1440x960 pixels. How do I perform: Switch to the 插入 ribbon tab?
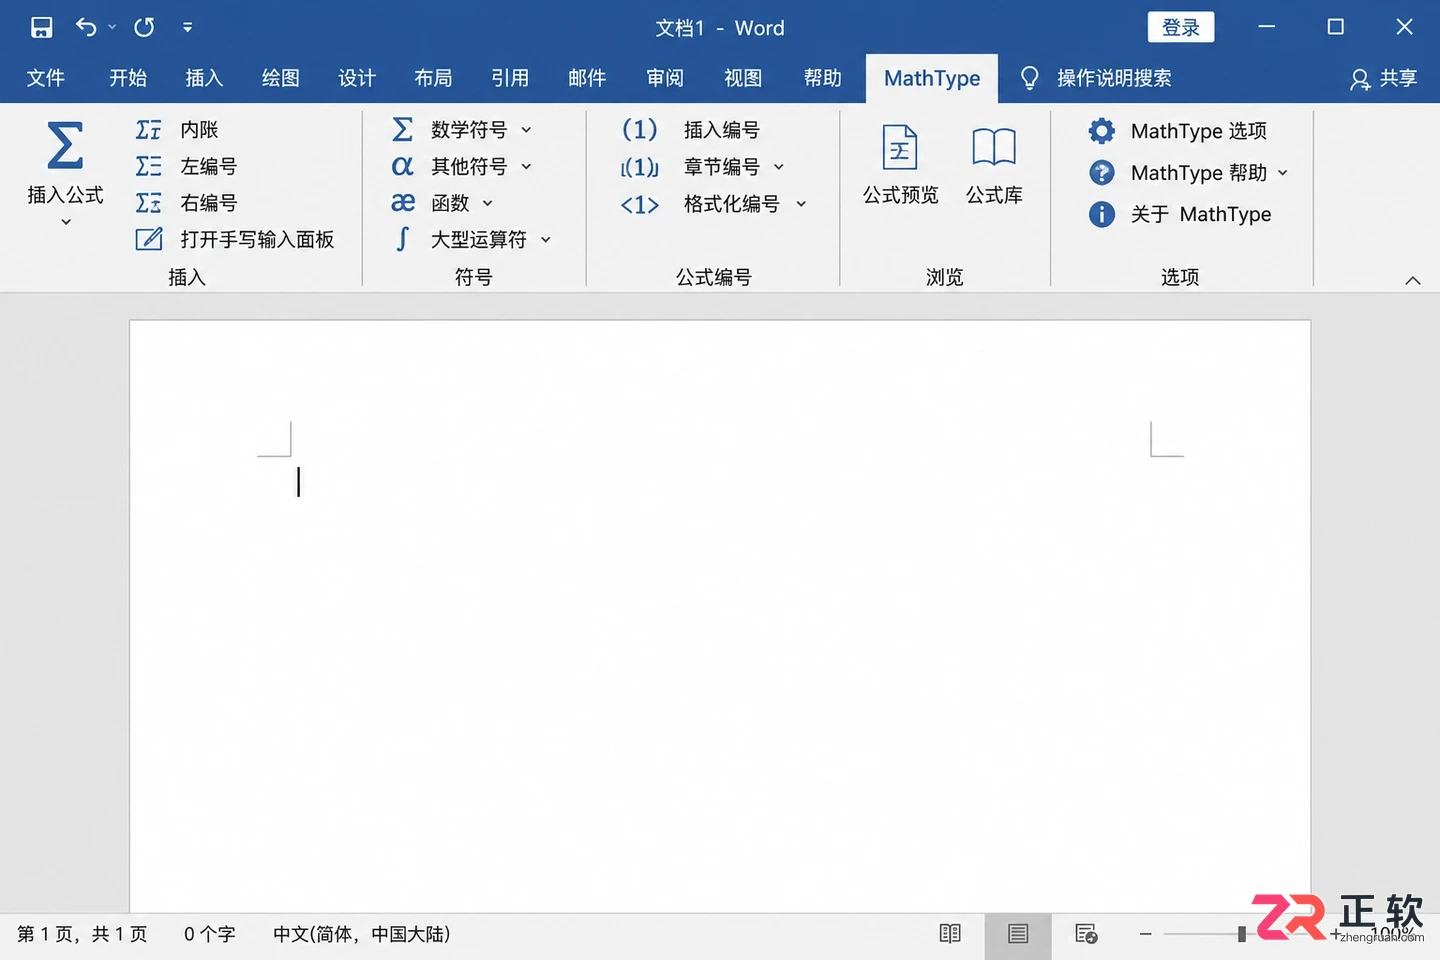(x=204, y=78)
